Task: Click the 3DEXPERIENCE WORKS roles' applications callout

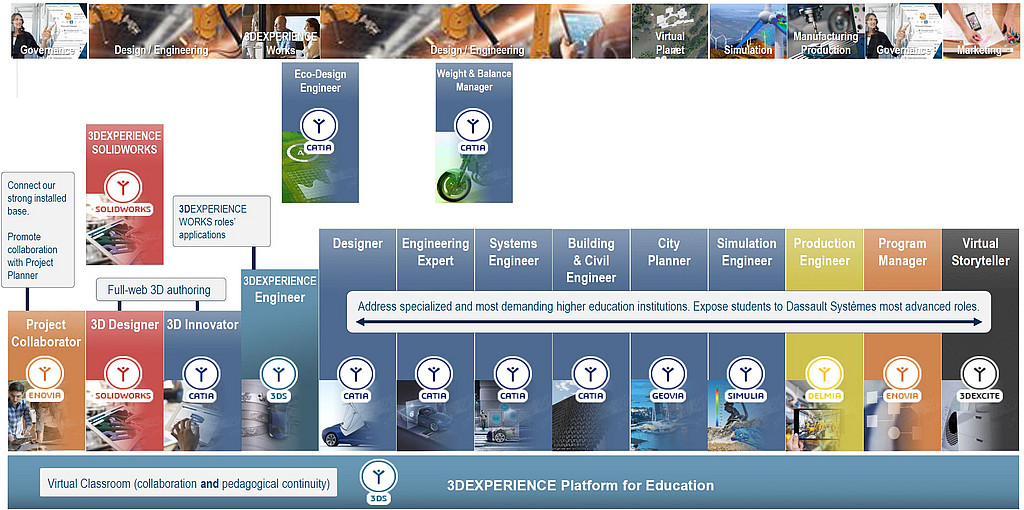Action: [x=221, y=221]
